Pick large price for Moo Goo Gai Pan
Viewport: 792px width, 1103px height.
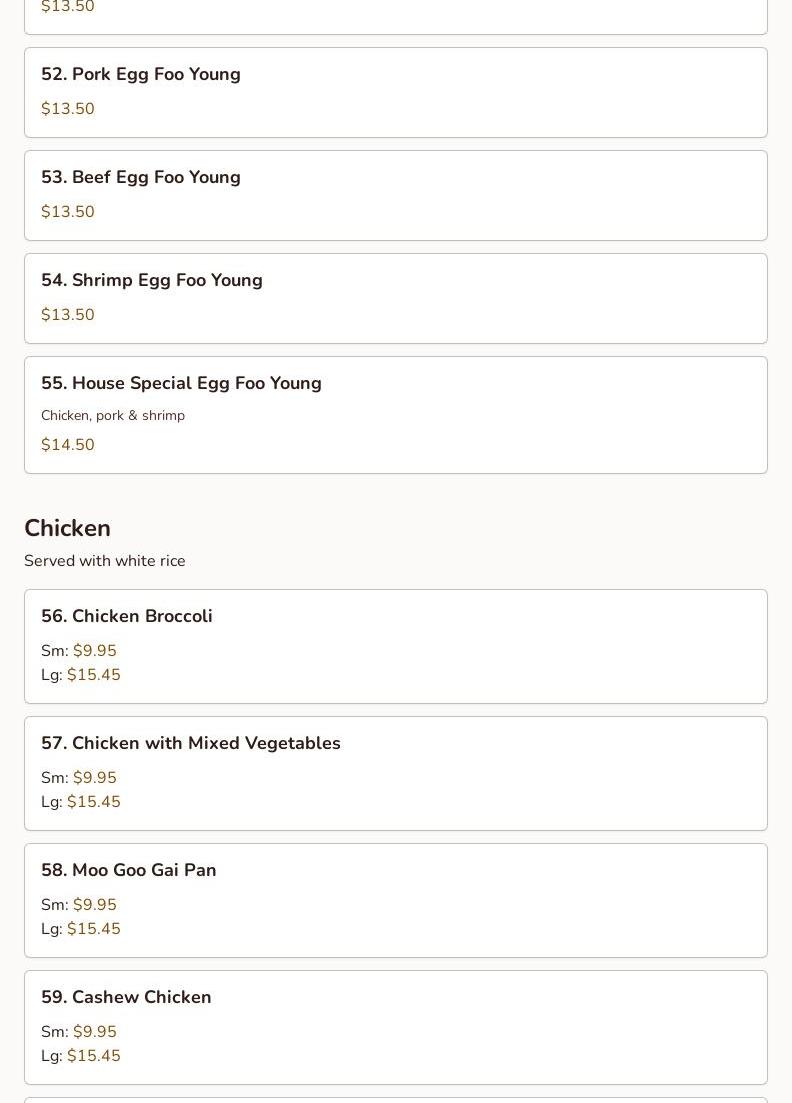pyautogui.click(x=94, y=929)
